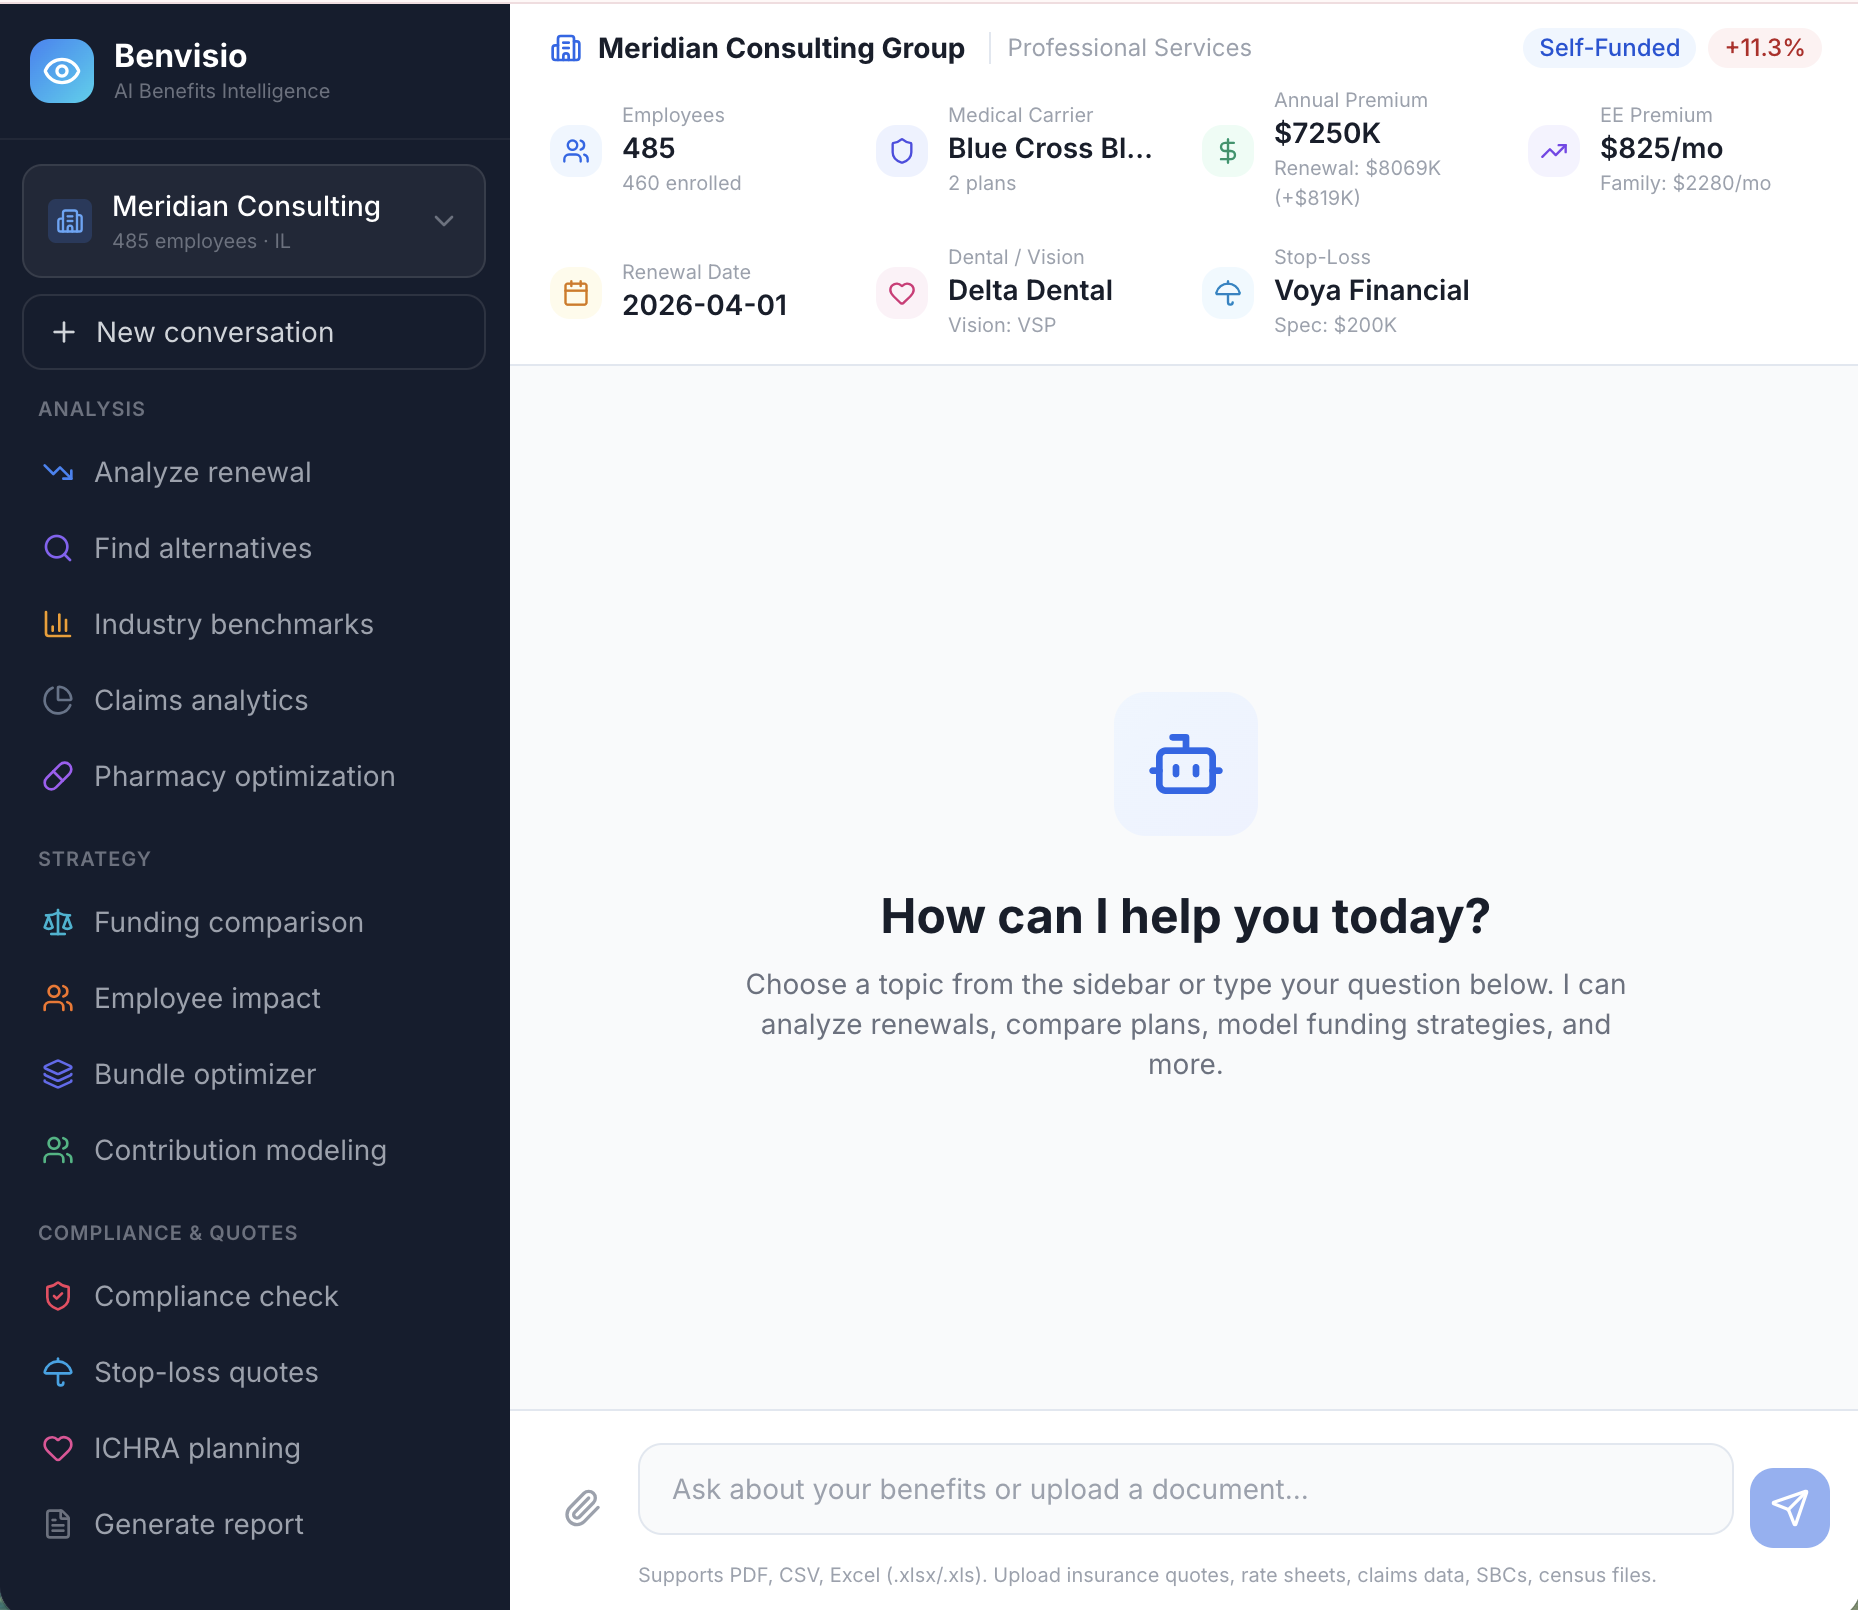Click the Professional Services label
The image size is (1858, 1610).
point(1129,48)
